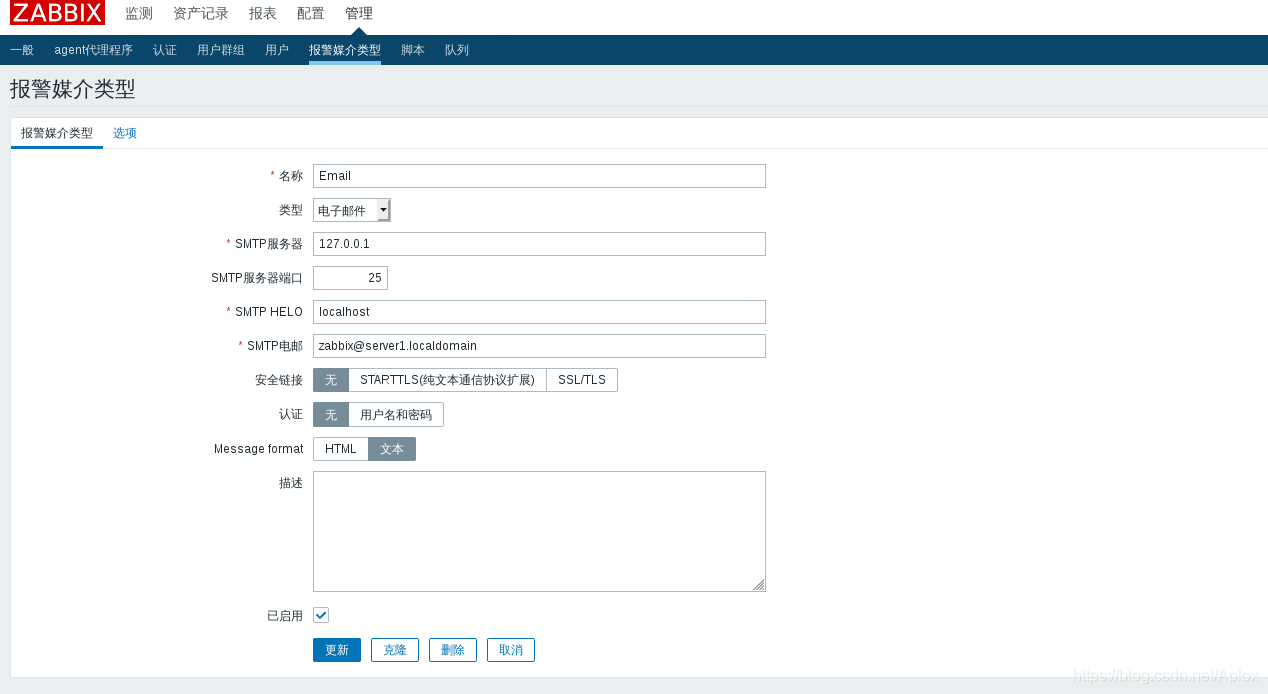The image size is (1268, 694).
Task: Open the 监测 top menu
Action: (x=139, y=13)
